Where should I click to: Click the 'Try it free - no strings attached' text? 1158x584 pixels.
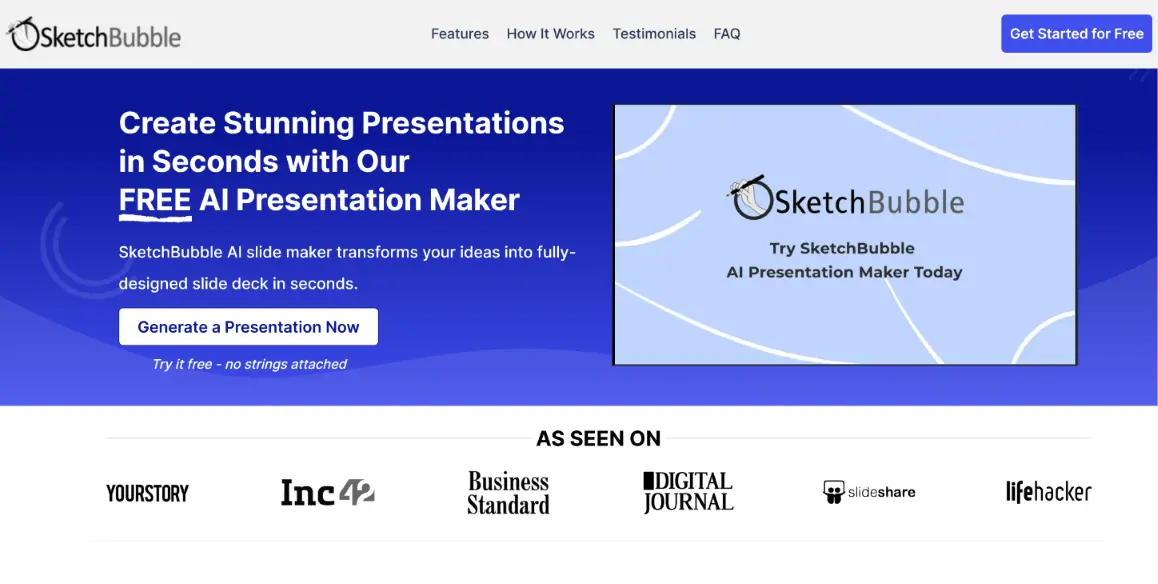[x=249, y=365]
